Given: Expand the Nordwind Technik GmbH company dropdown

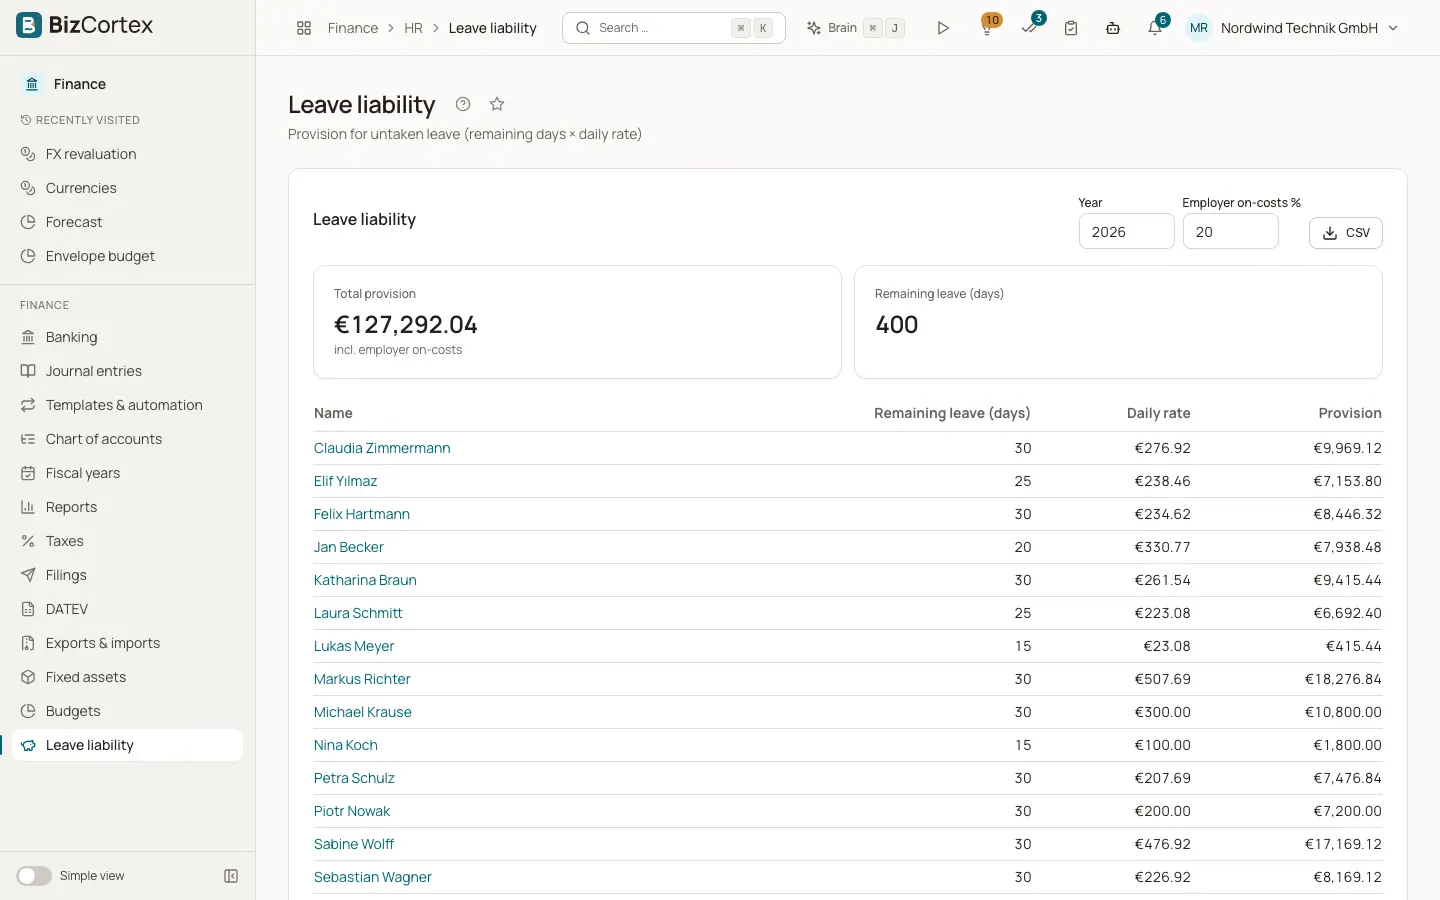Looking at the screenshot, I should click(x=1310, y=28).
